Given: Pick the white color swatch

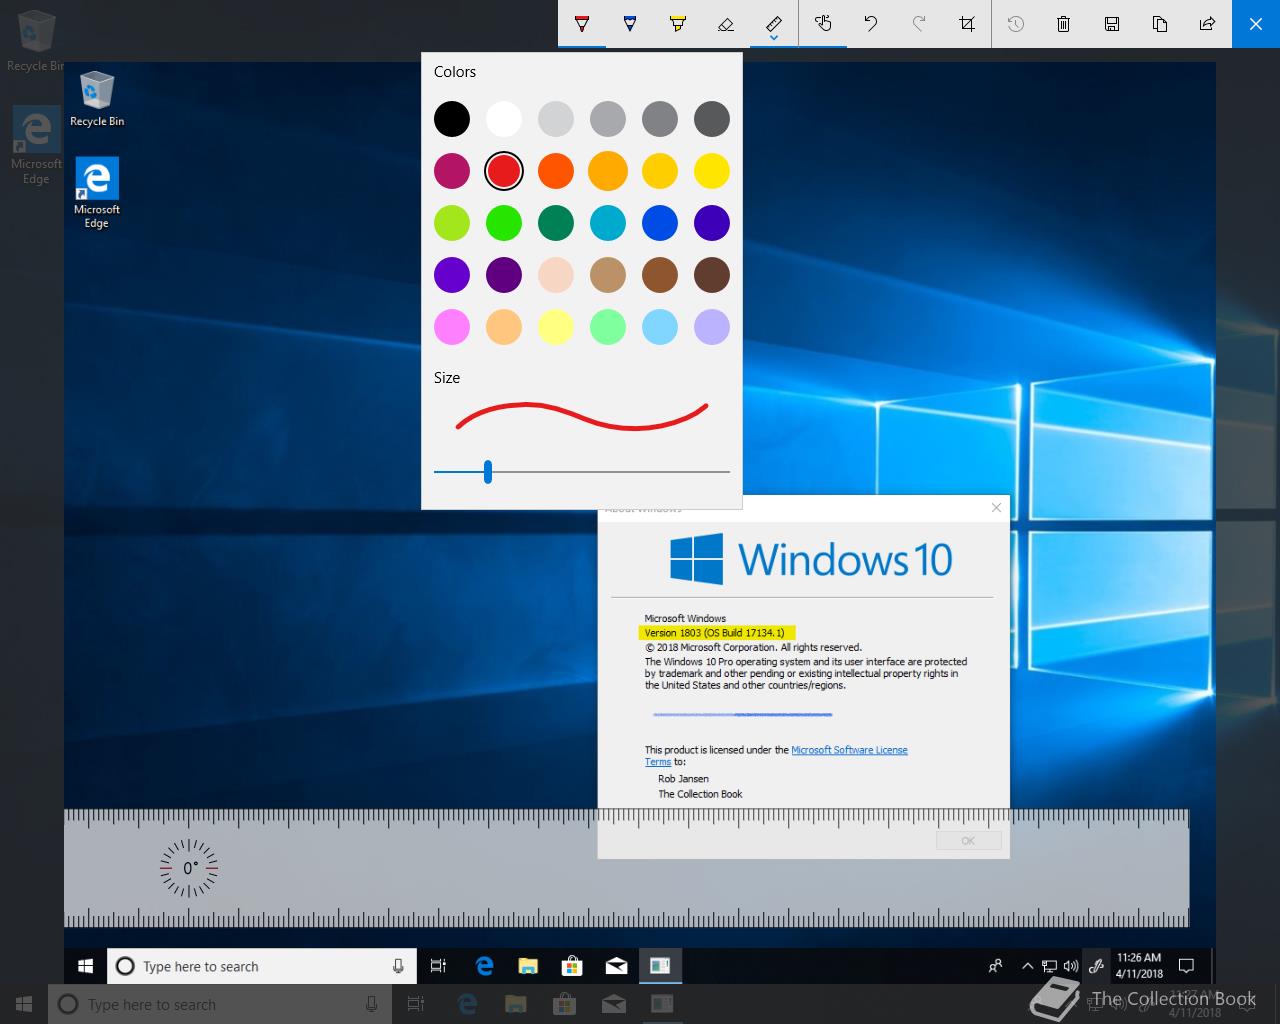Looking at the screenshot, I should 504,119.
